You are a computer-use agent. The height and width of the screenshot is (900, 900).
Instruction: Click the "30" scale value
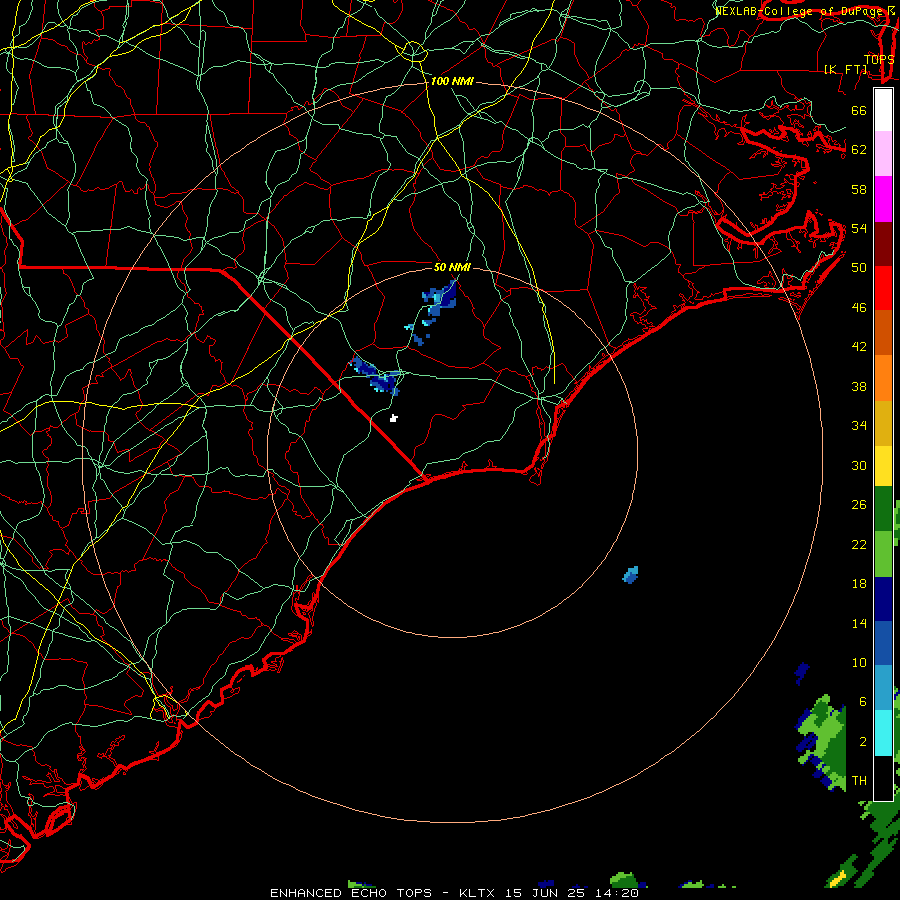(x=859, y=465)
